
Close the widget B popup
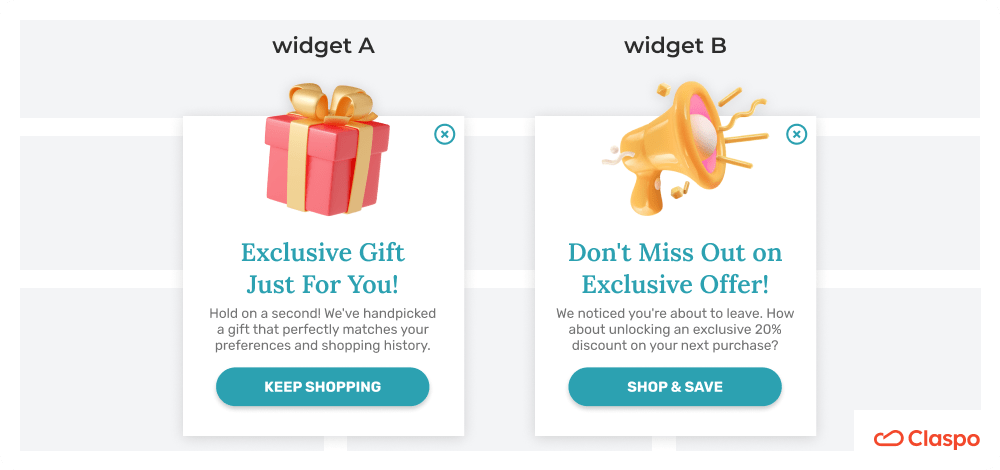(x=796, y=134)
